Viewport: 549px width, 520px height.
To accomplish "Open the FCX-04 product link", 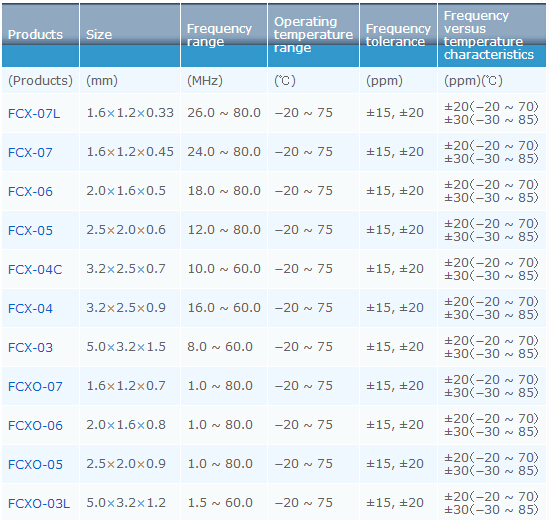I will (x=30, y=308).
